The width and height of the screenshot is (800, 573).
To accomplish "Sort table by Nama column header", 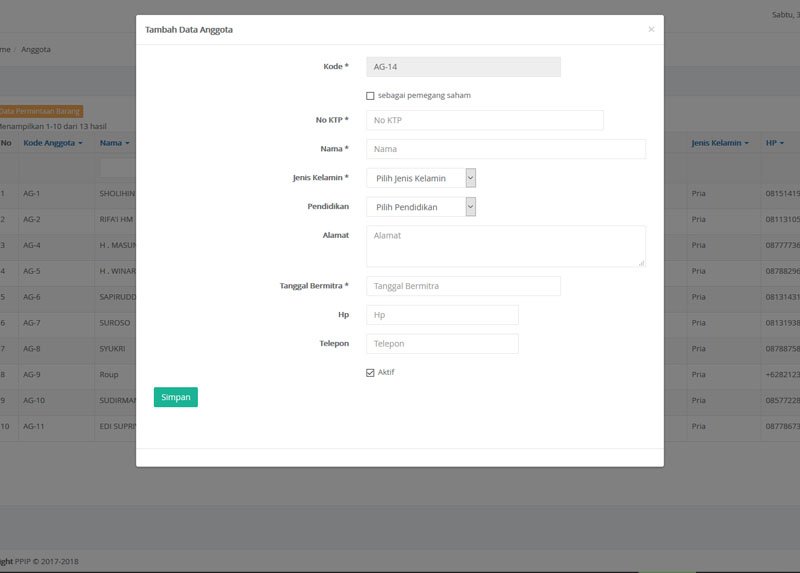I will coord(112,143).
